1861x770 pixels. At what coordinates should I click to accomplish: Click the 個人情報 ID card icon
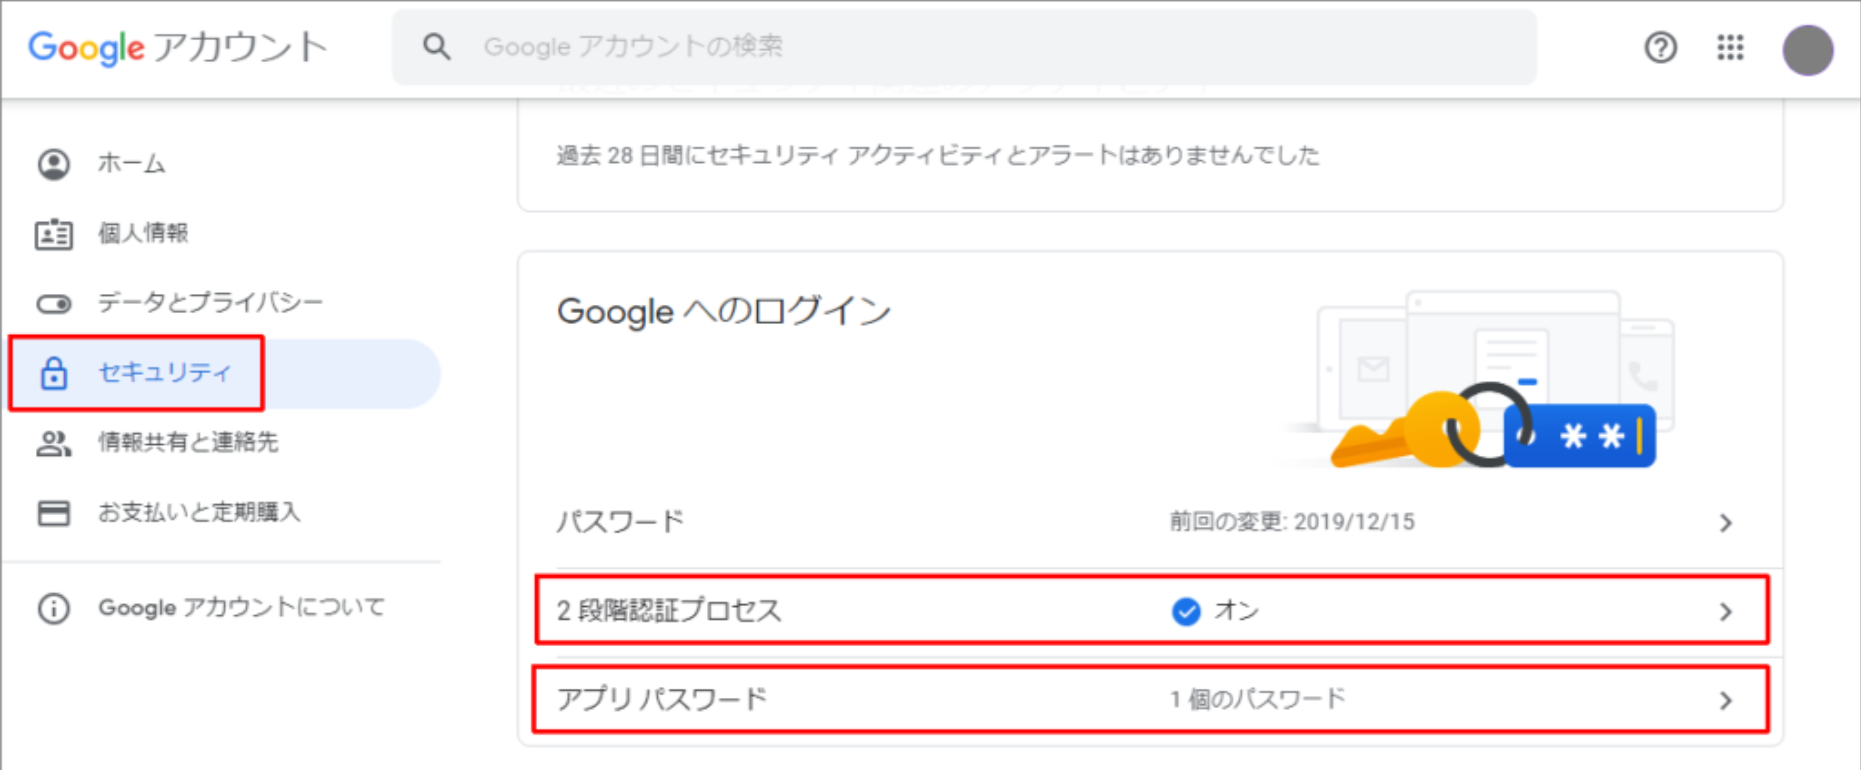click(x=54, y=234)
